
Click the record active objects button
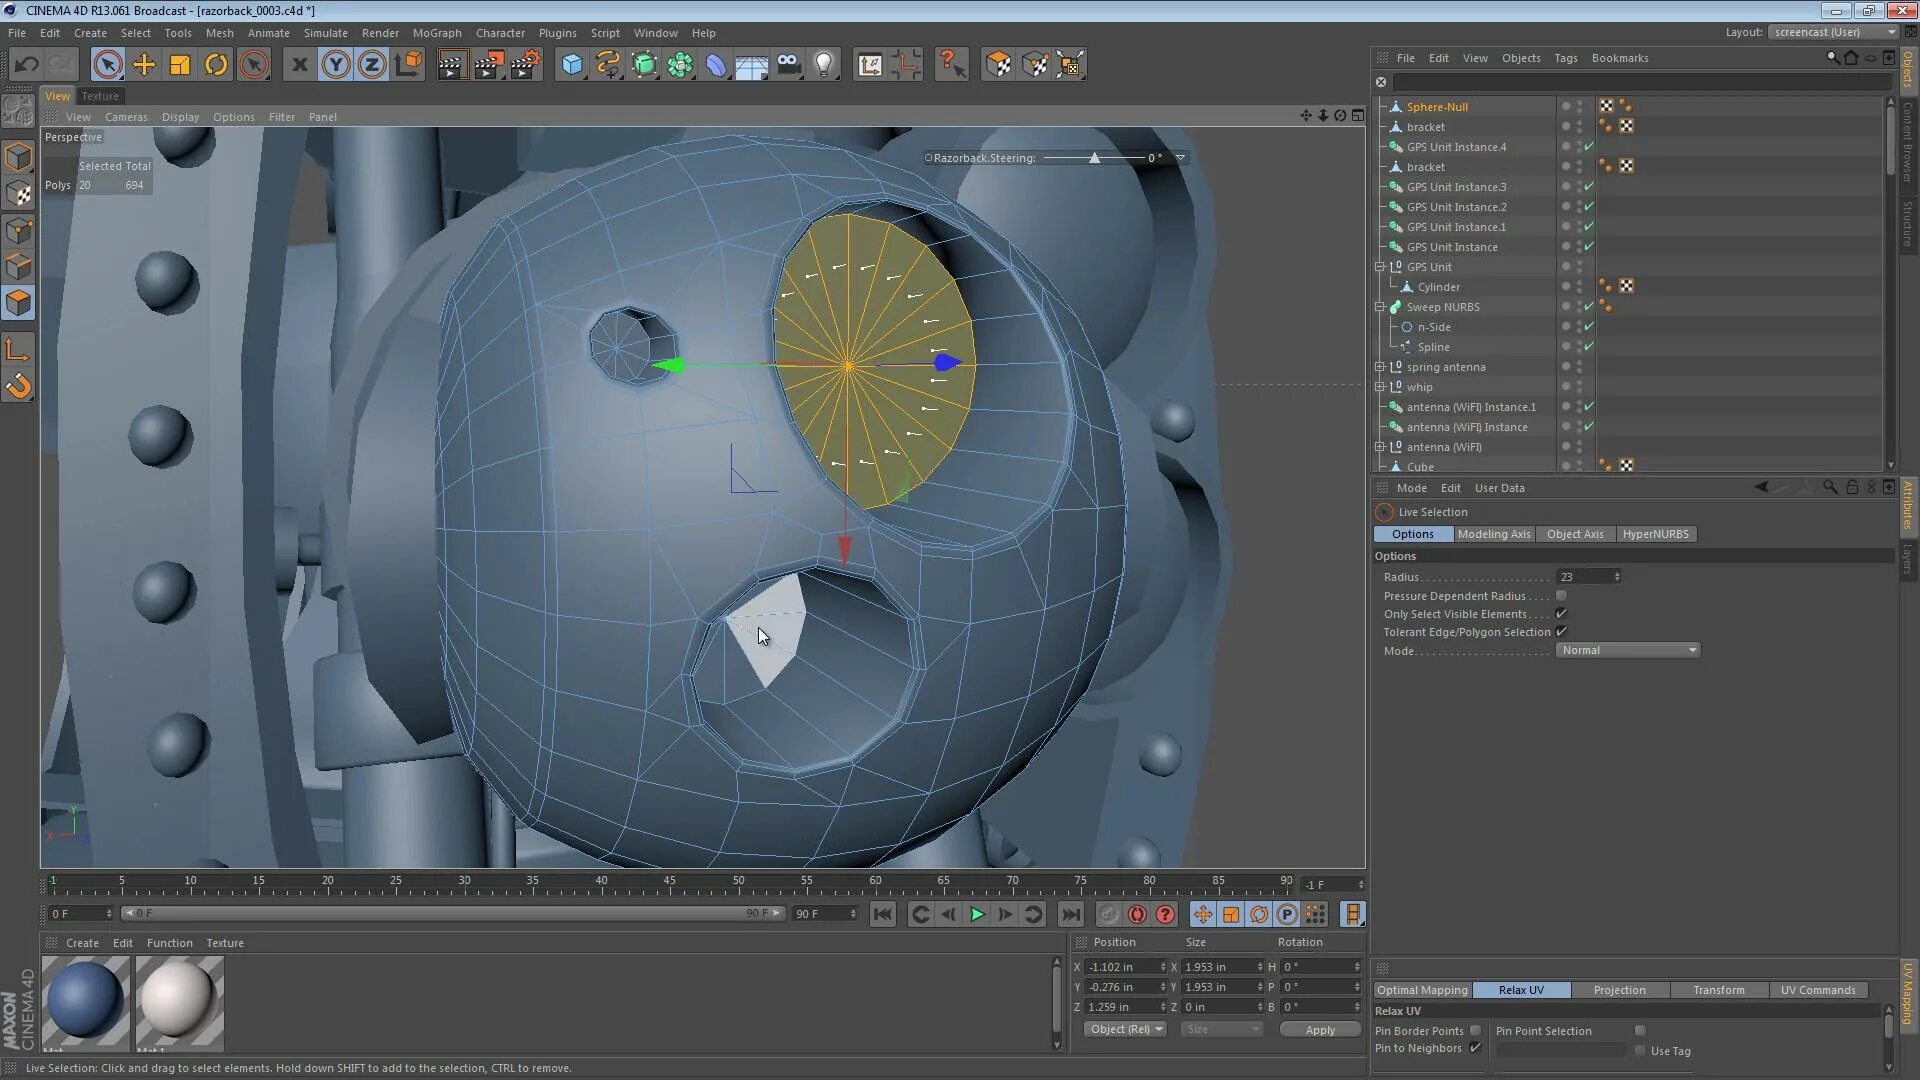1108,914
